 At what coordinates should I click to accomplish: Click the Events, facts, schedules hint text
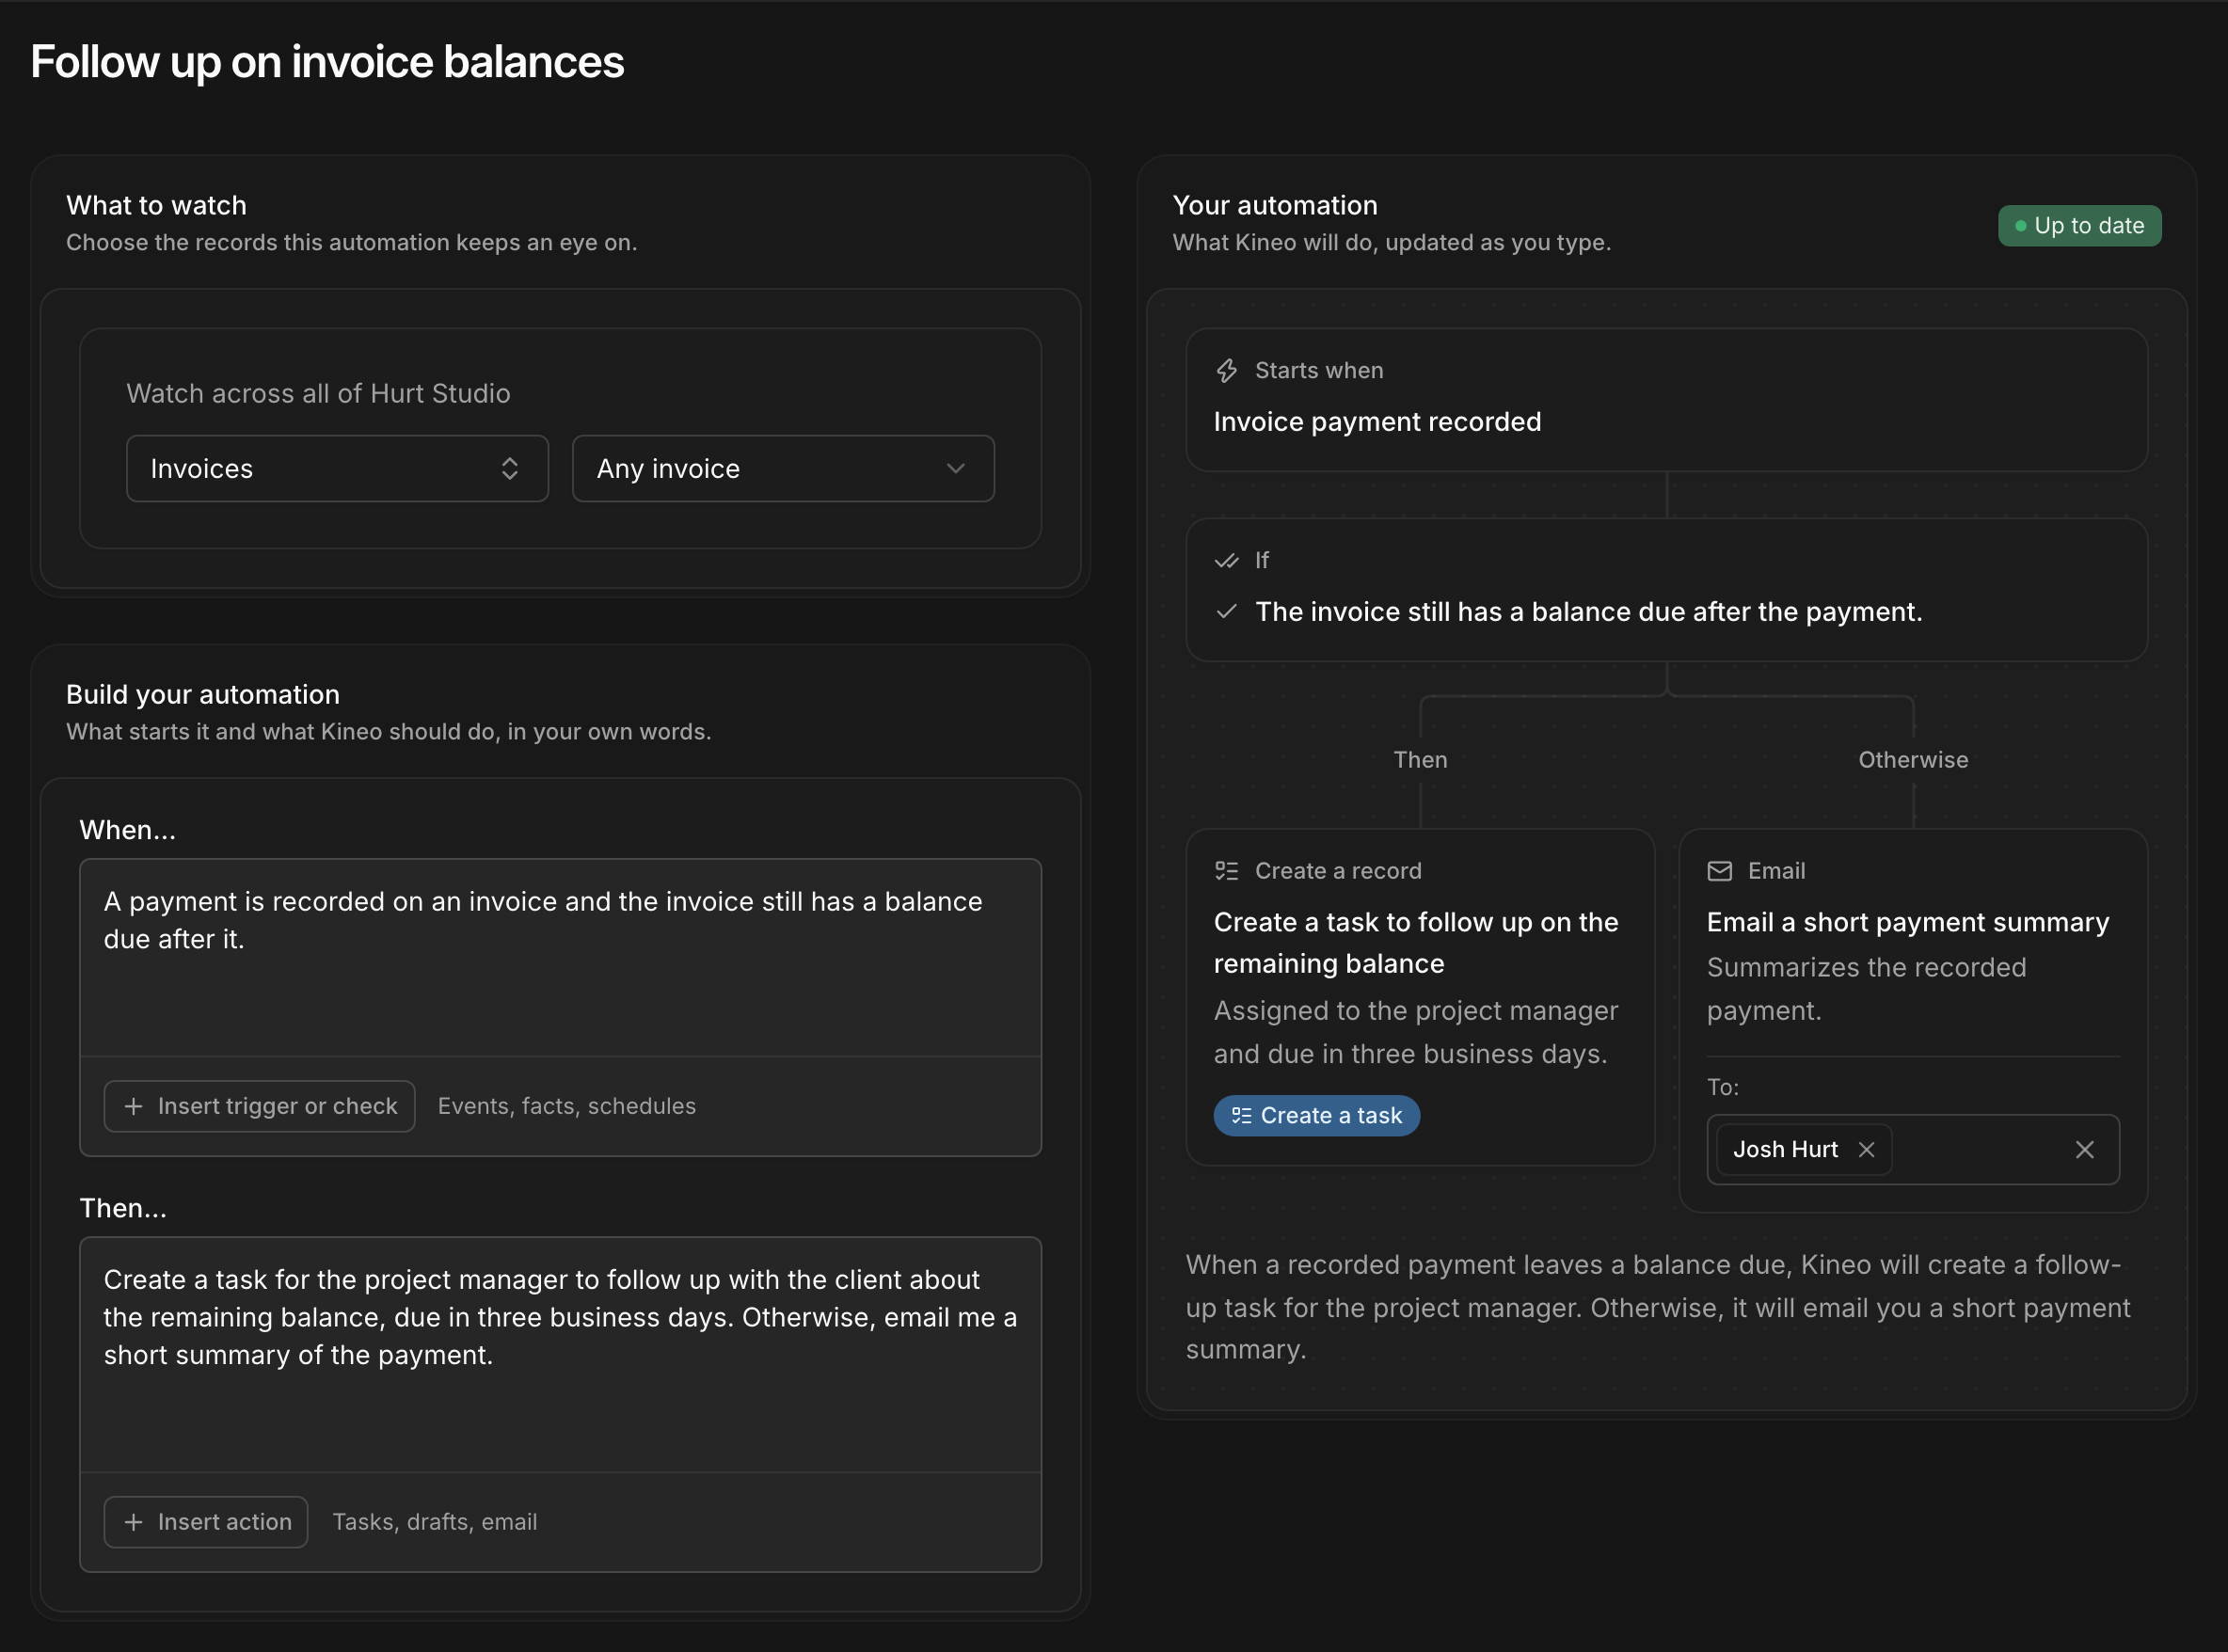(567, 1106)
